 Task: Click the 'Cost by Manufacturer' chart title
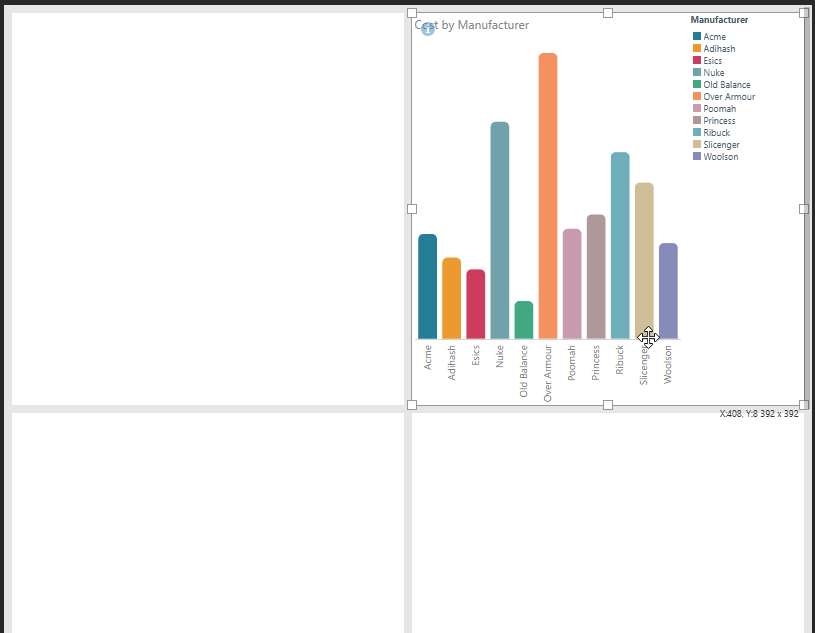pyautogui.click(x=471, y=25)
